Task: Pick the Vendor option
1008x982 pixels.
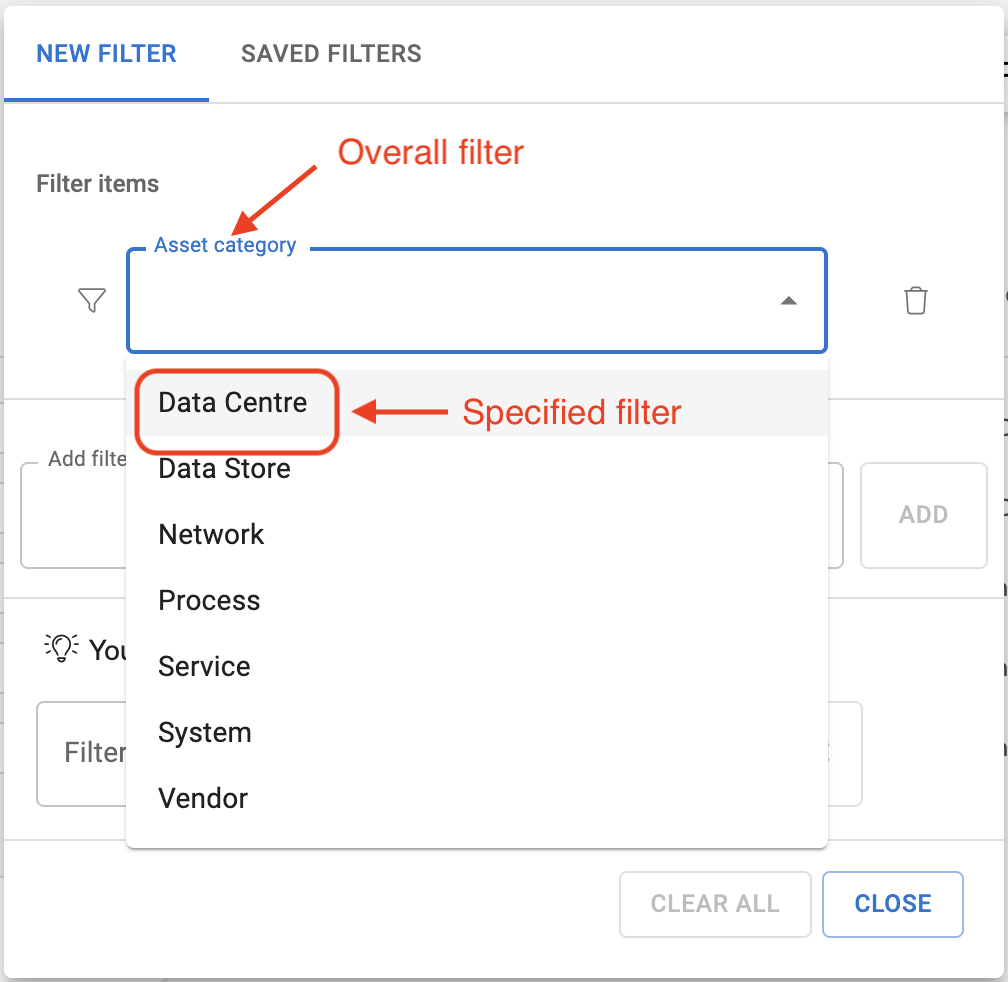Action: (203, 798)
